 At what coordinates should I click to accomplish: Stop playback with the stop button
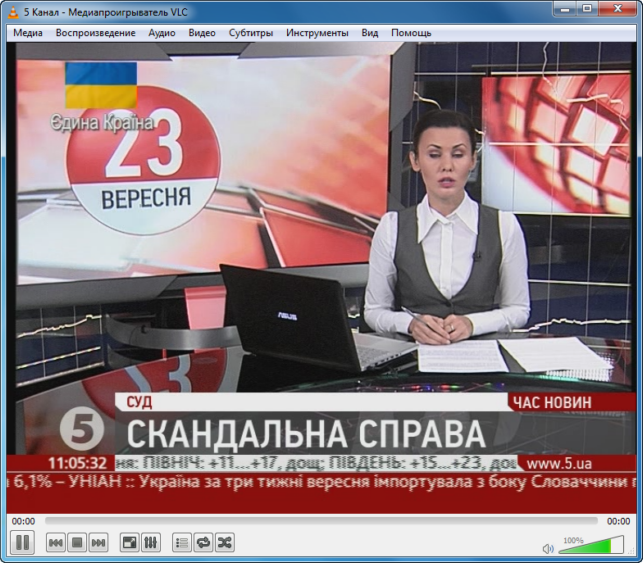pyautogui.click(x=77, y=543)
